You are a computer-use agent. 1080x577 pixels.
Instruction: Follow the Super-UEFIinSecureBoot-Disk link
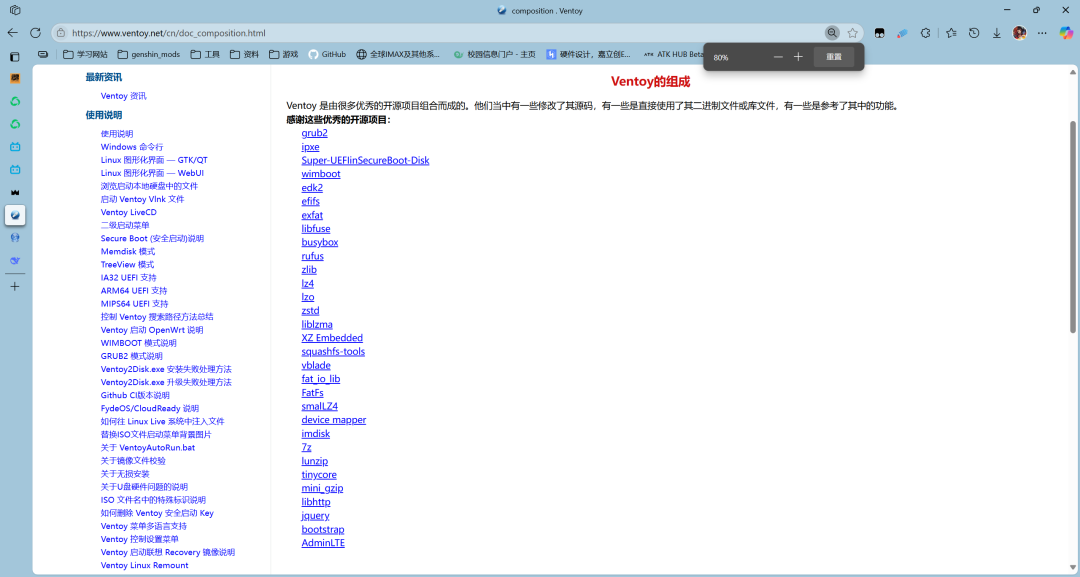click(x=365, y=160)
